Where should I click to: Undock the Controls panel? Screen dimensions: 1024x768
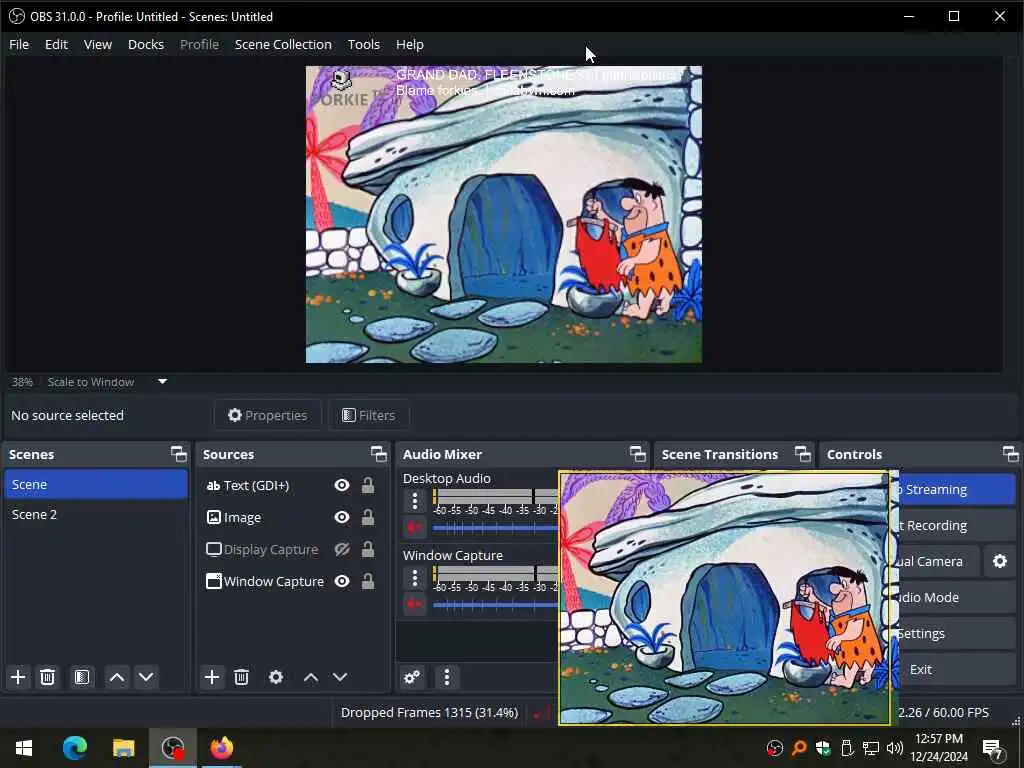point(1010,454)
